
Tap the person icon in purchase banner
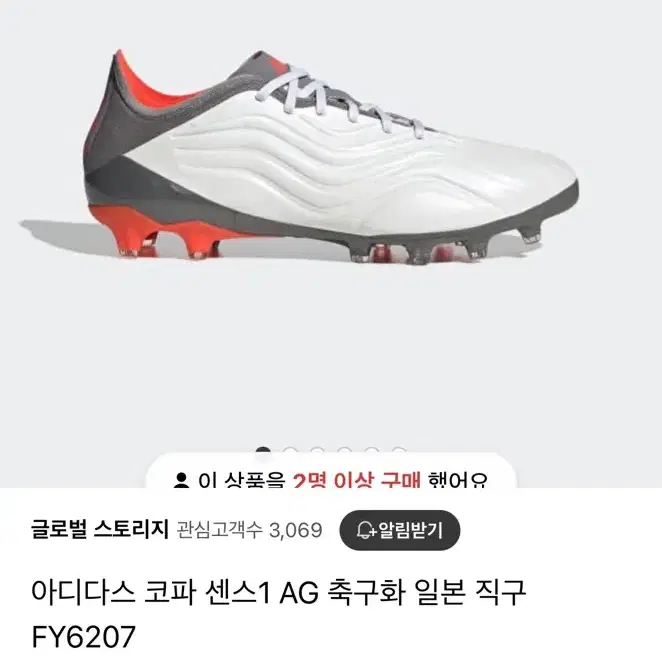[x=181, y=480]
